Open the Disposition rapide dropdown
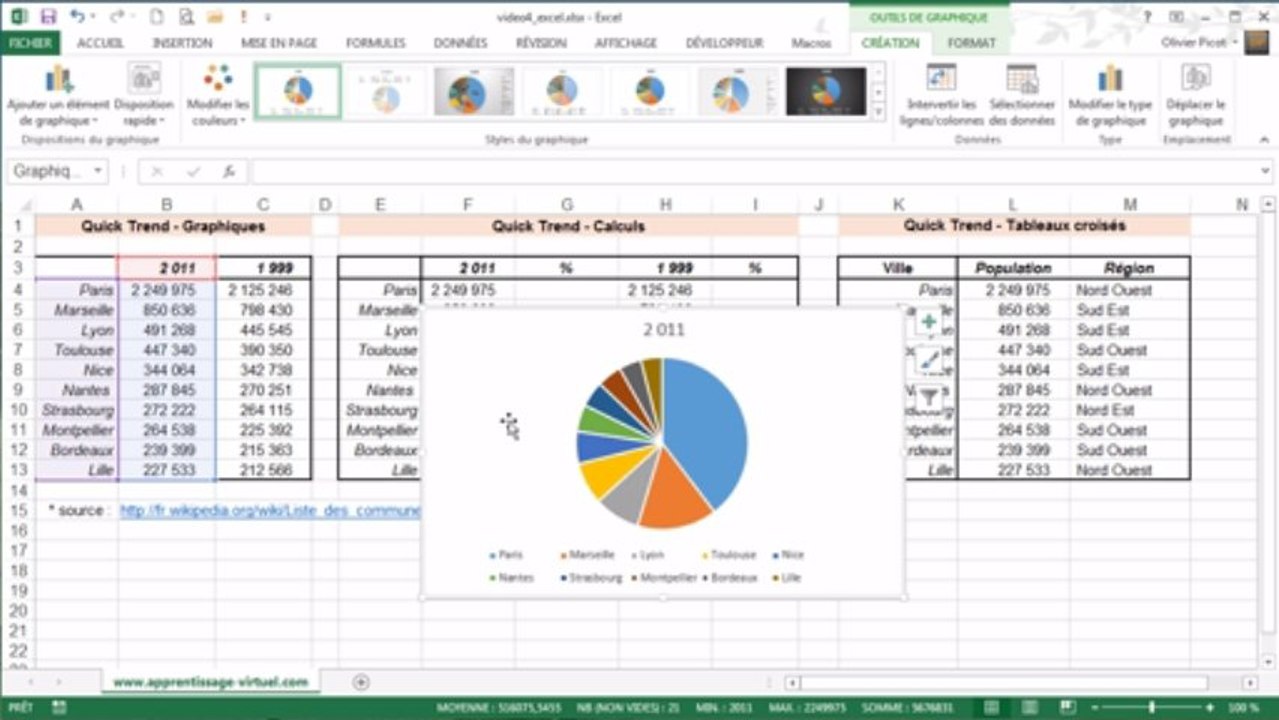Viewport: 1279px width, 720px height. (144, 96)
